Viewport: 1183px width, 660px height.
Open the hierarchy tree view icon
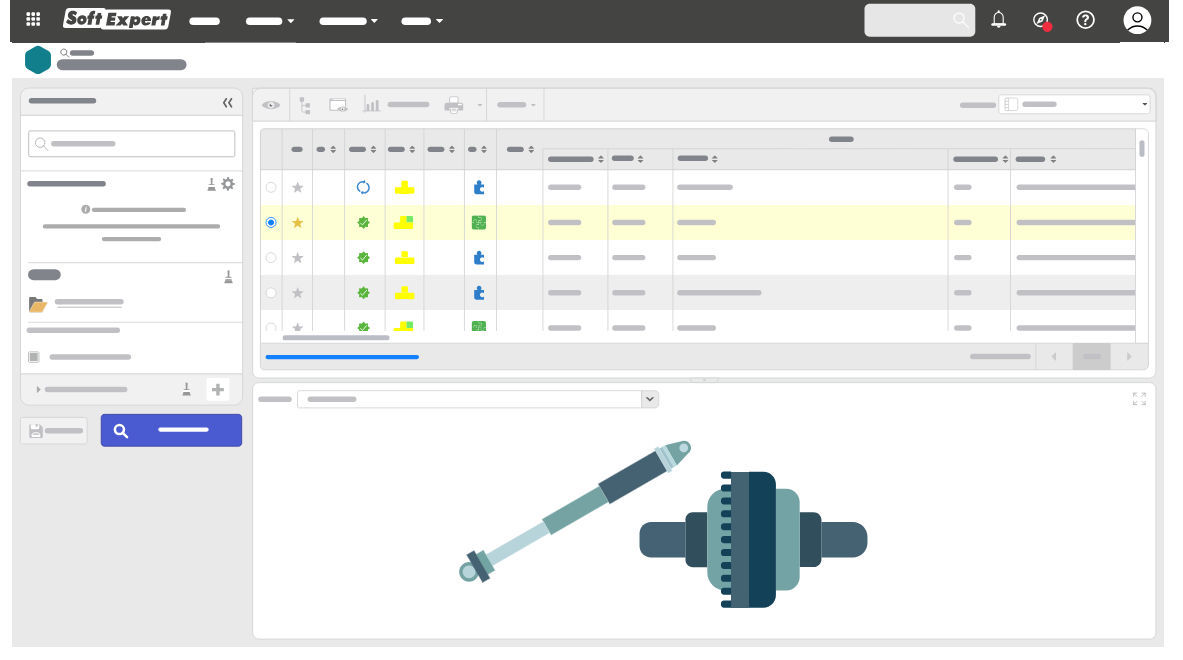pyautogui.click(x=303, y=104)
